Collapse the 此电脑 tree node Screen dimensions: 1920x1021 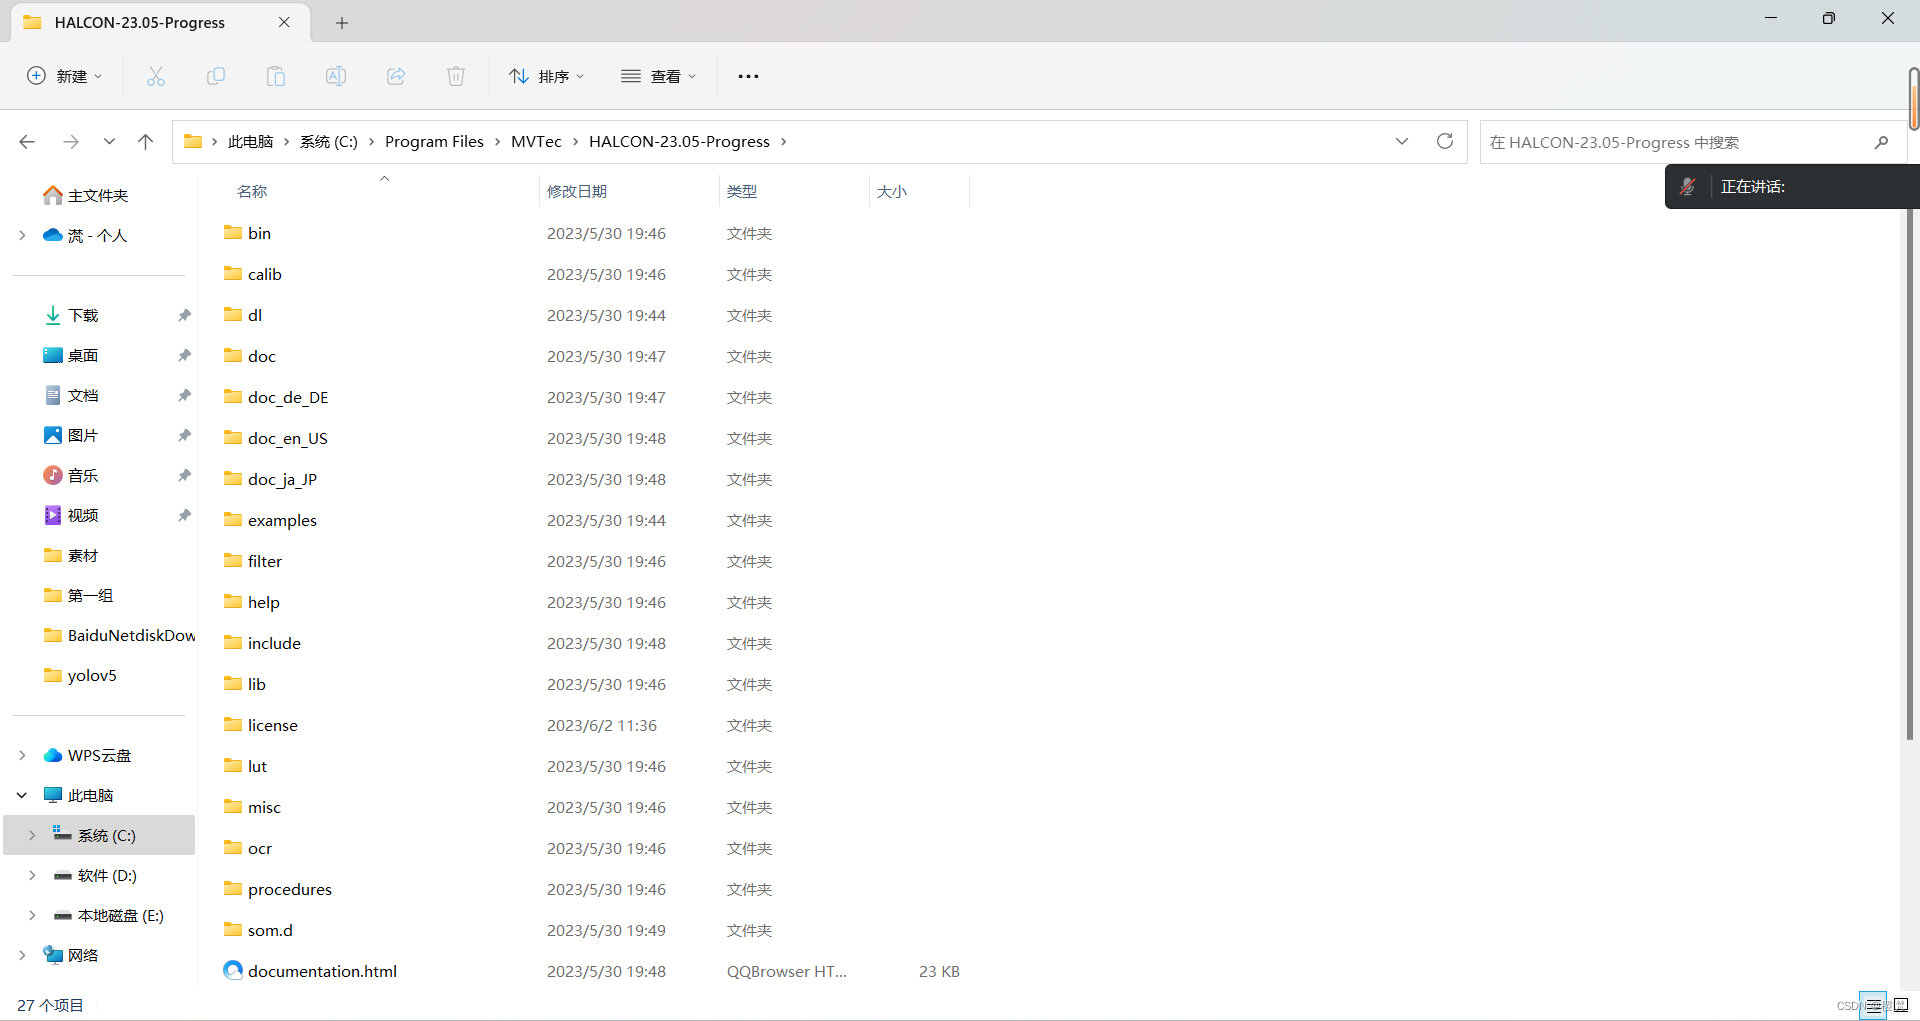22,795
